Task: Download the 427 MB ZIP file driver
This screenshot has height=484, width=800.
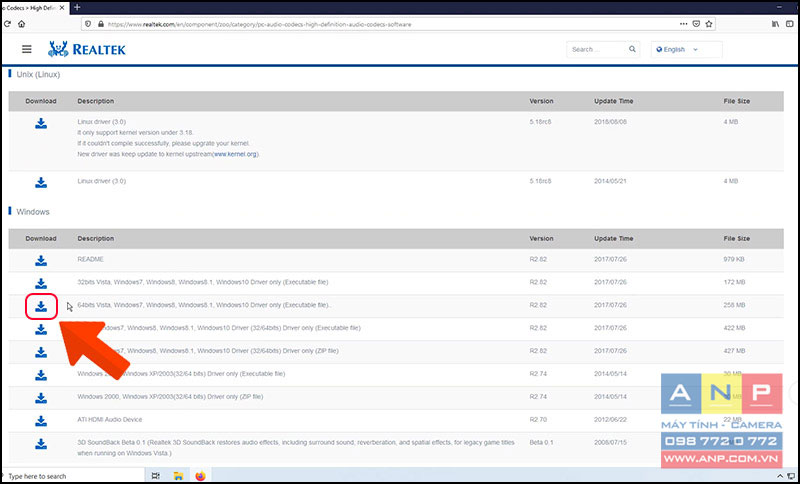Action: (x=41, y=352)
